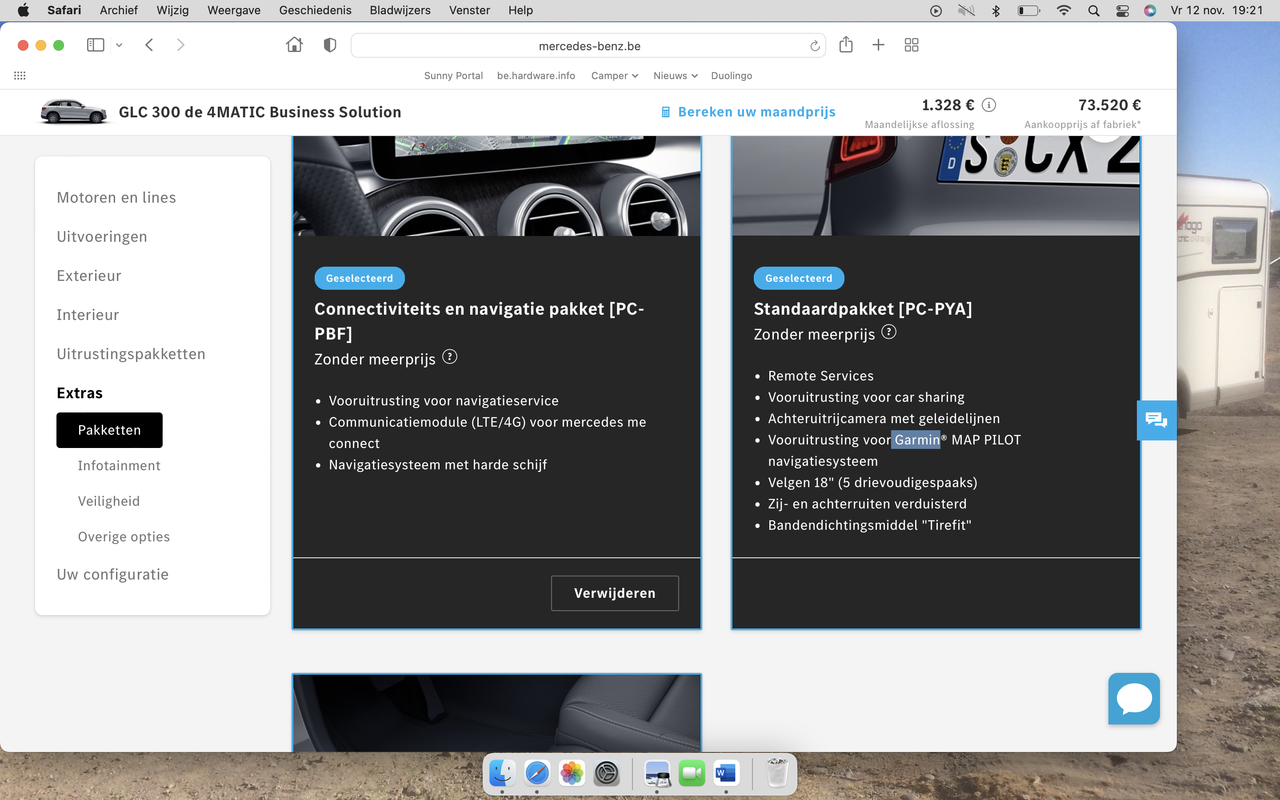Open the sidebar options chevron in Safari toolbar
The height and width of the screenshot is (800, 1280).
[119, 45]
